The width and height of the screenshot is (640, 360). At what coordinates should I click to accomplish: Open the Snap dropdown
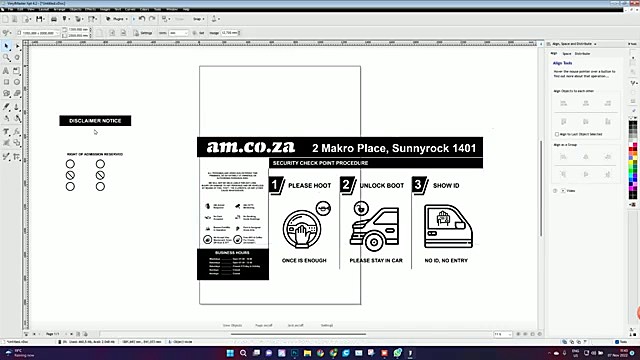199,19
